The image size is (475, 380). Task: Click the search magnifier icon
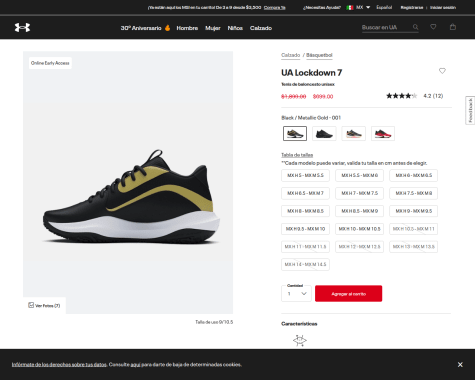pyautogui.click(x=415, y=27)
